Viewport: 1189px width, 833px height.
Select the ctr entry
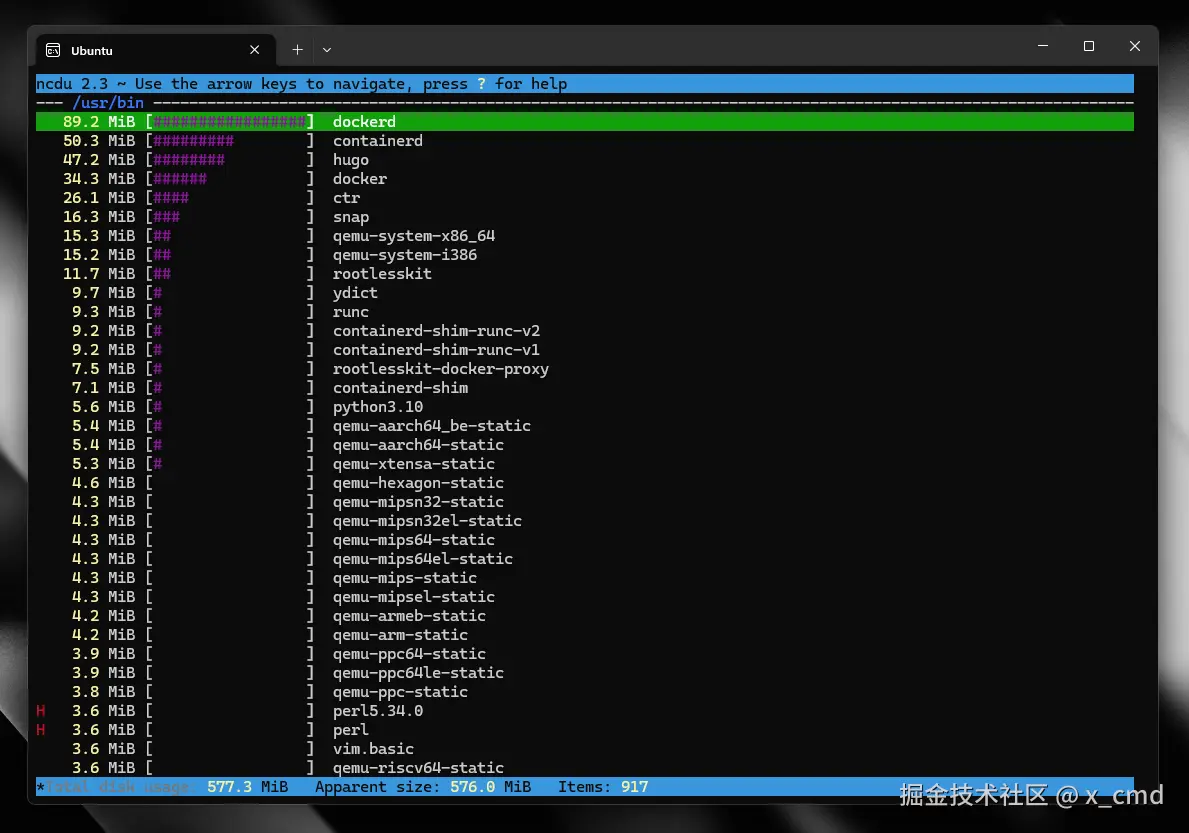[x=585, y=198]
